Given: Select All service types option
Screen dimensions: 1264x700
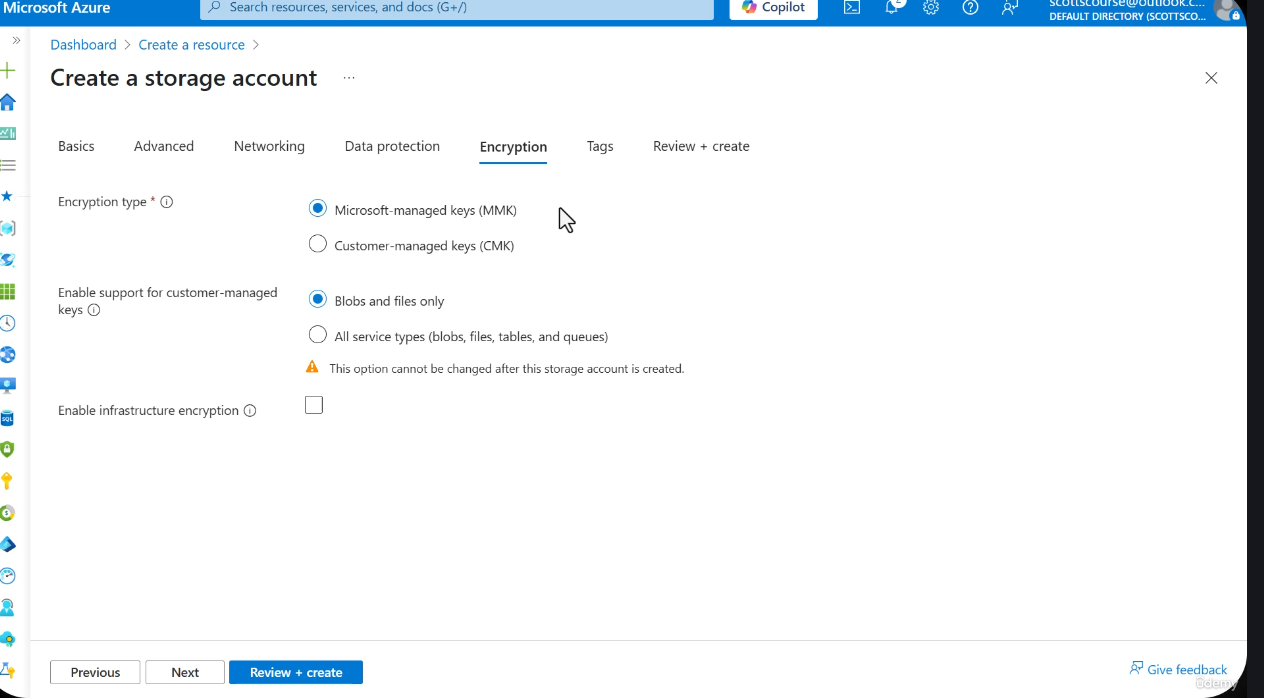Looking at the screenshot, I should point(317,334).
